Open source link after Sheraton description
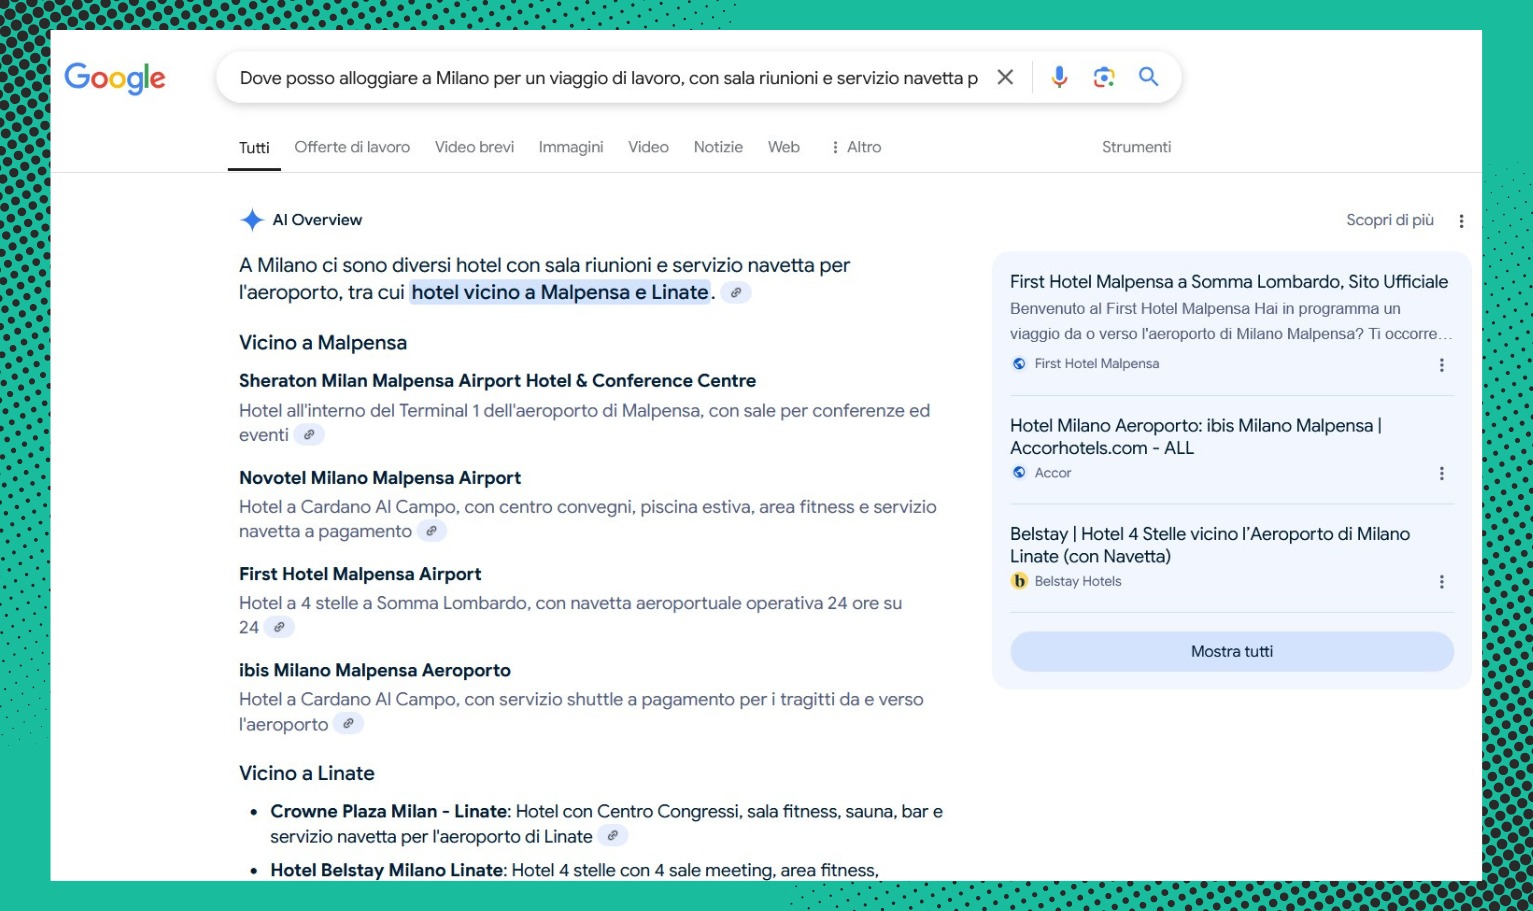The height and width of the screenshot is (911, 1533). point(309,435)
